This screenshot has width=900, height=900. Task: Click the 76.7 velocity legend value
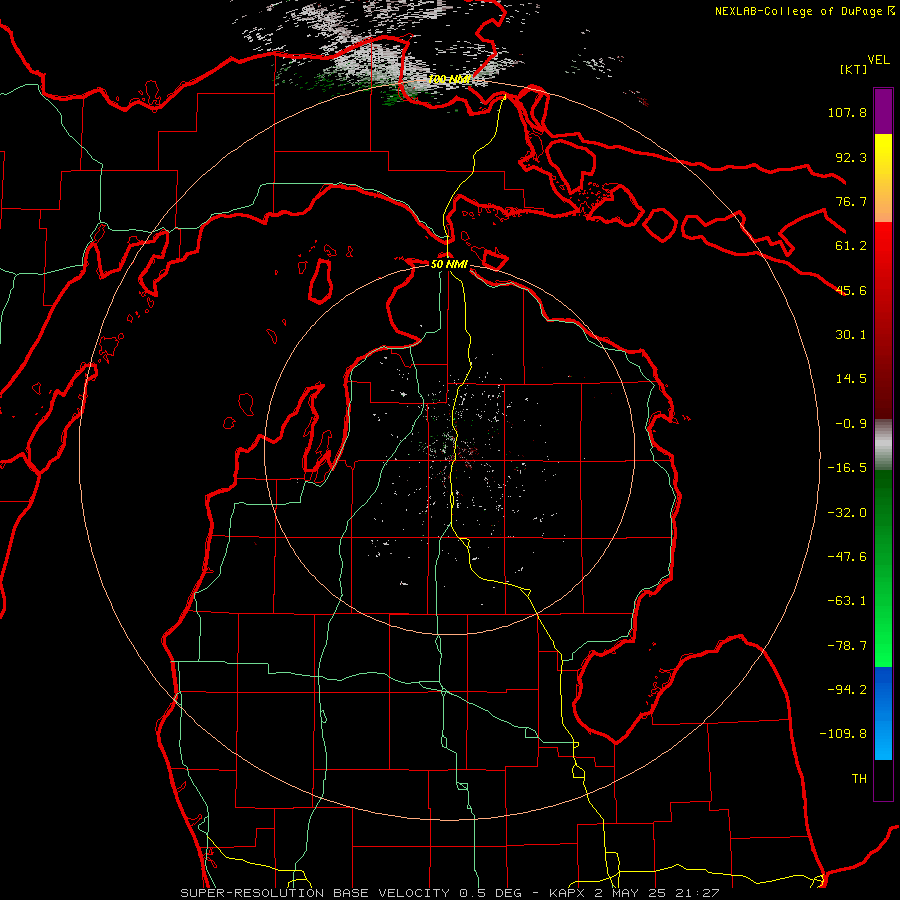[x=851, y=201]
